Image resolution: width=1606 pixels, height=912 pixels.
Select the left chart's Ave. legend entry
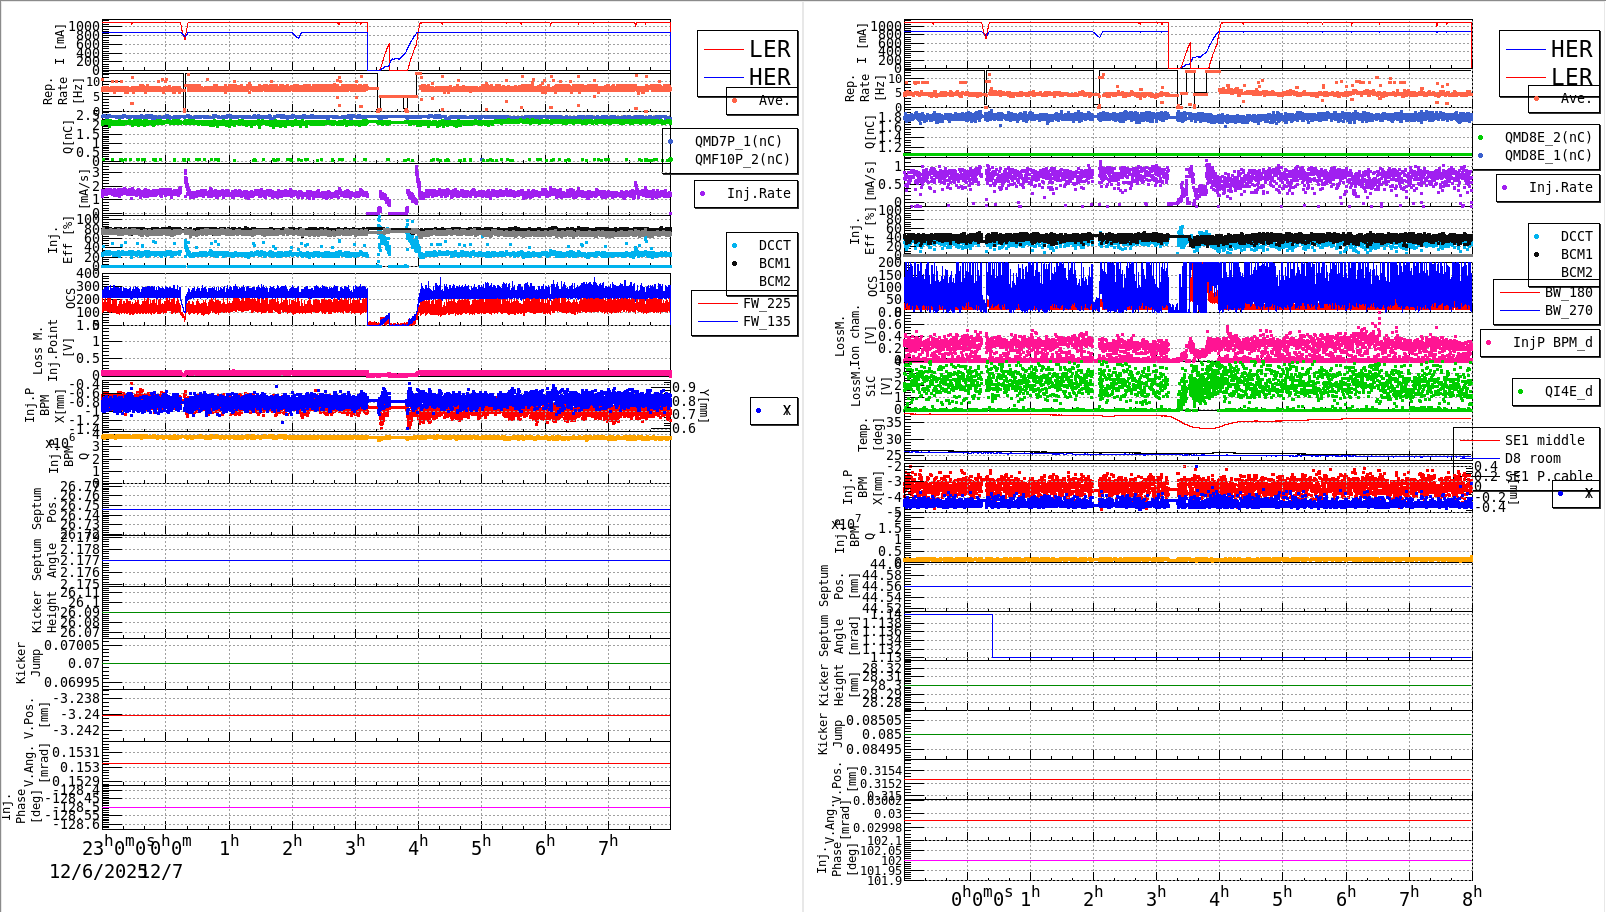coord(773,100)
